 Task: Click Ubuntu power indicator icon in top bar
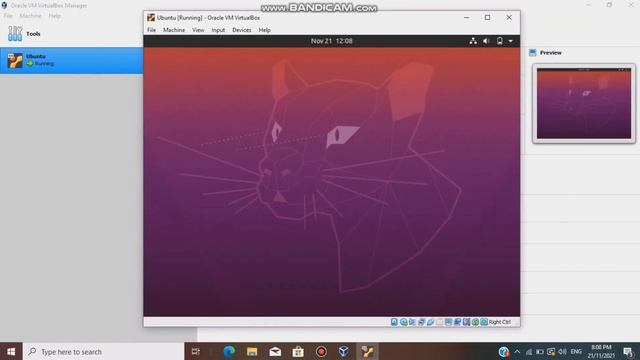pos(500,41)
